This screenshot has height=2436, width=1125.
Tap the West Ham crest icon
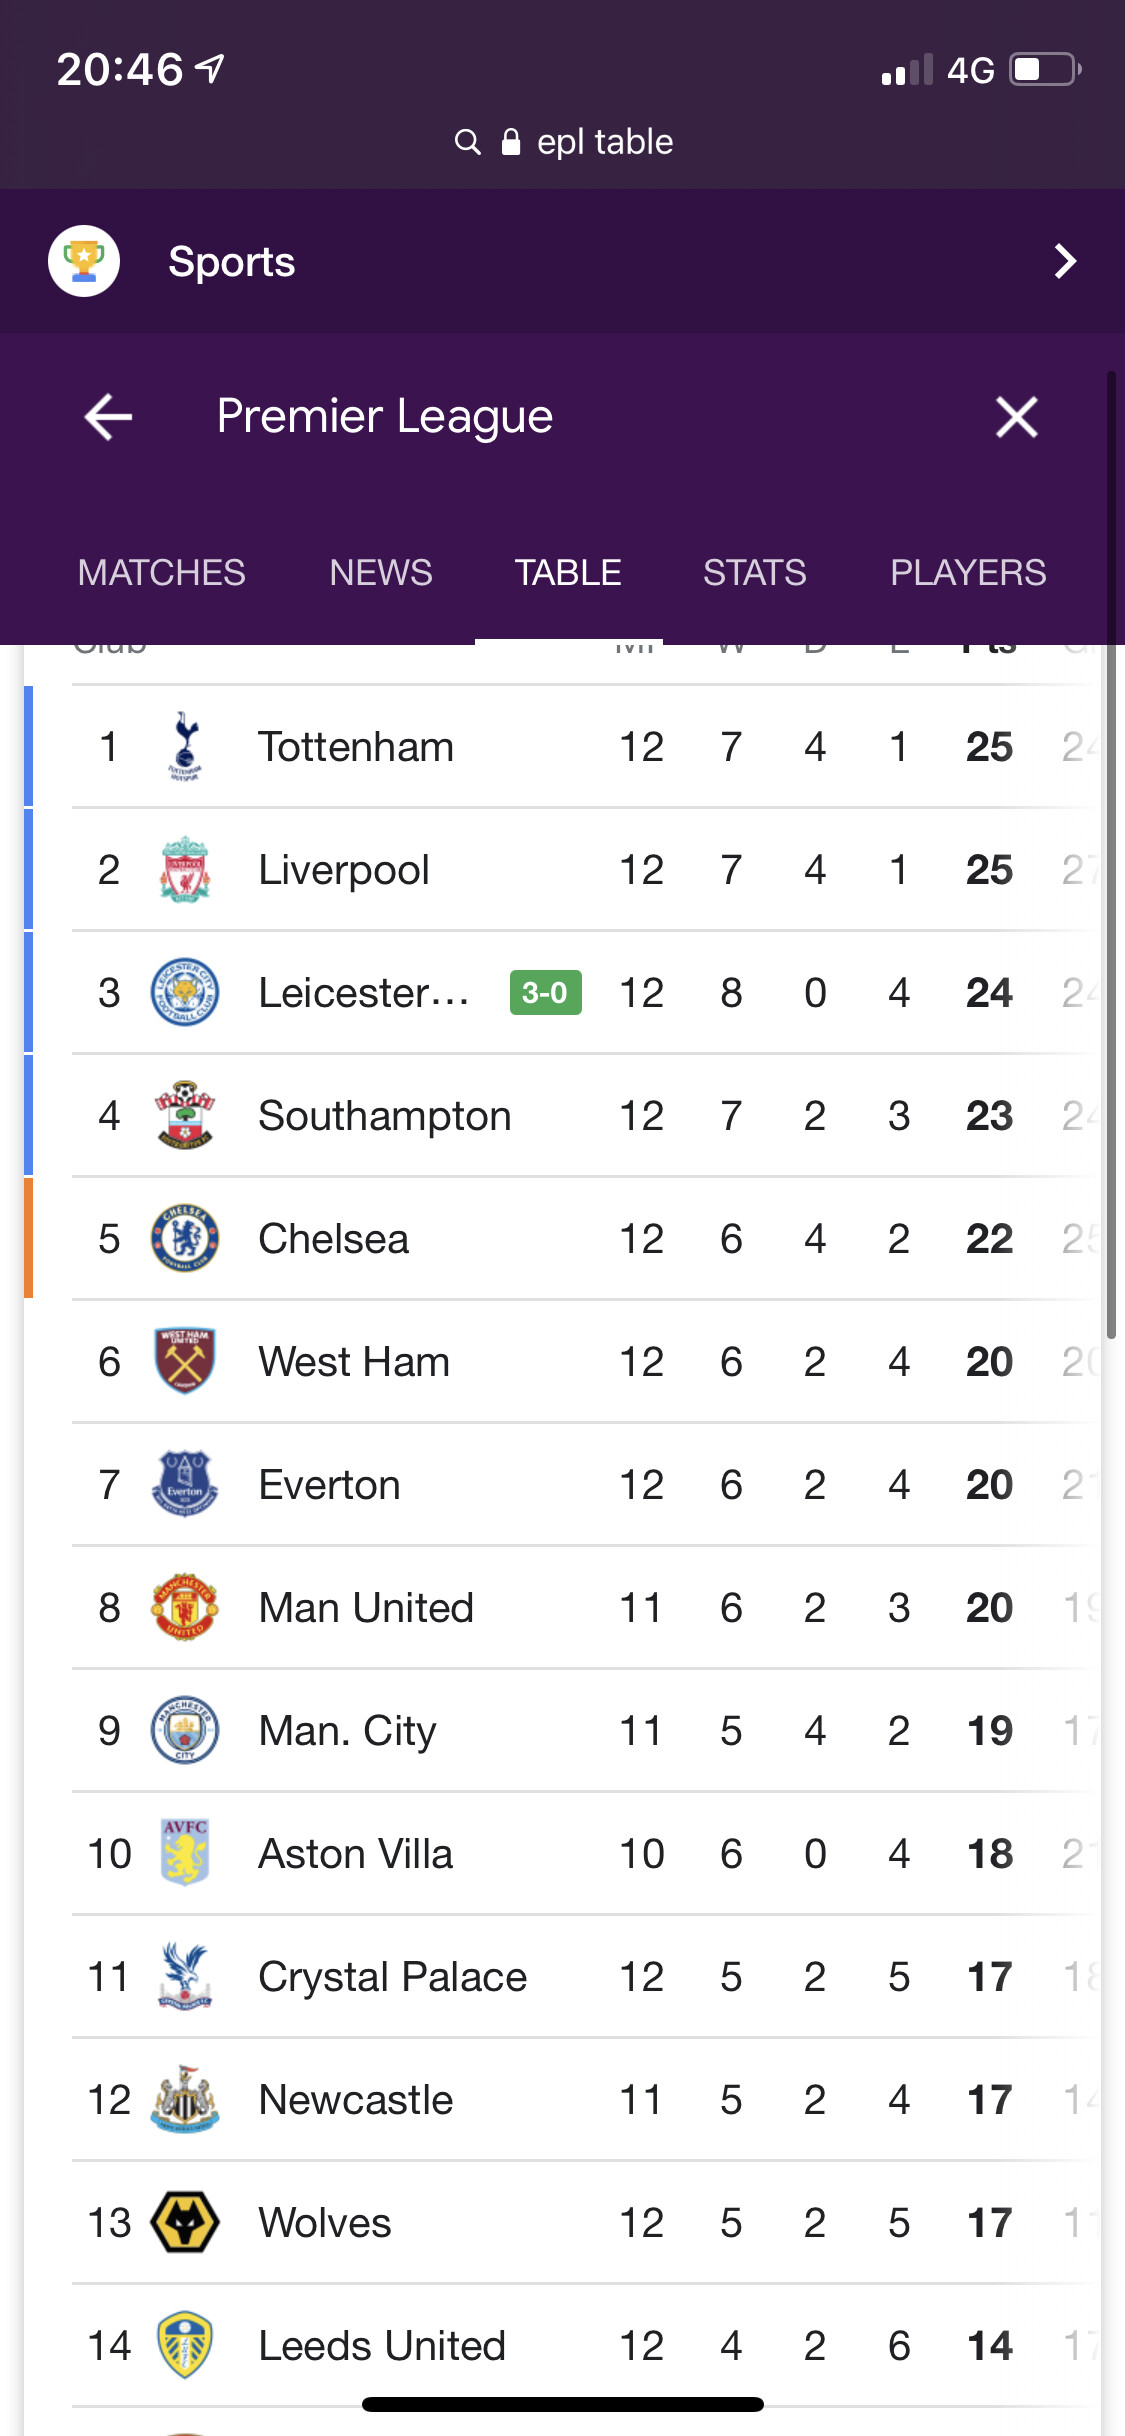coord(185,1361)
